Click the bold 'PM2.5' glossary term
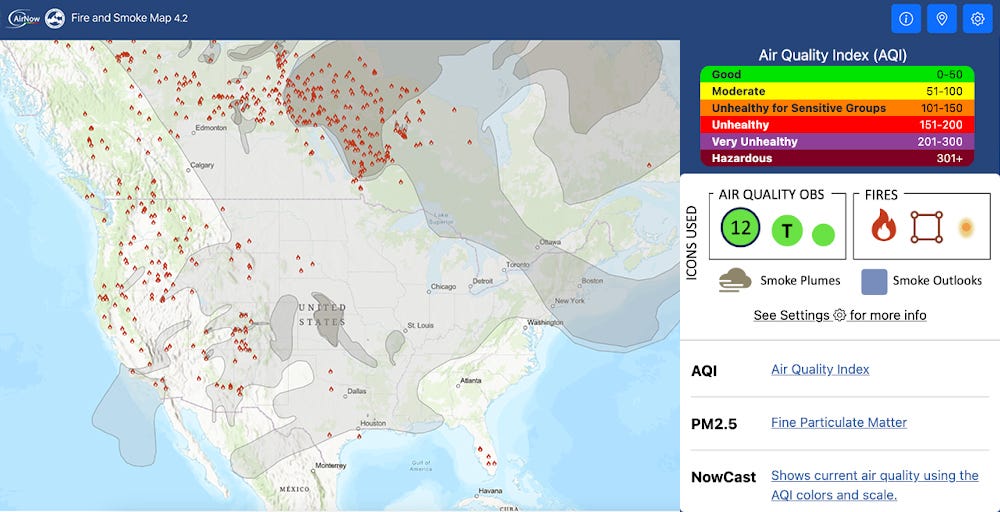This screenshot has height=512, width=1000. pyautogui.click(x=714, y=423)
